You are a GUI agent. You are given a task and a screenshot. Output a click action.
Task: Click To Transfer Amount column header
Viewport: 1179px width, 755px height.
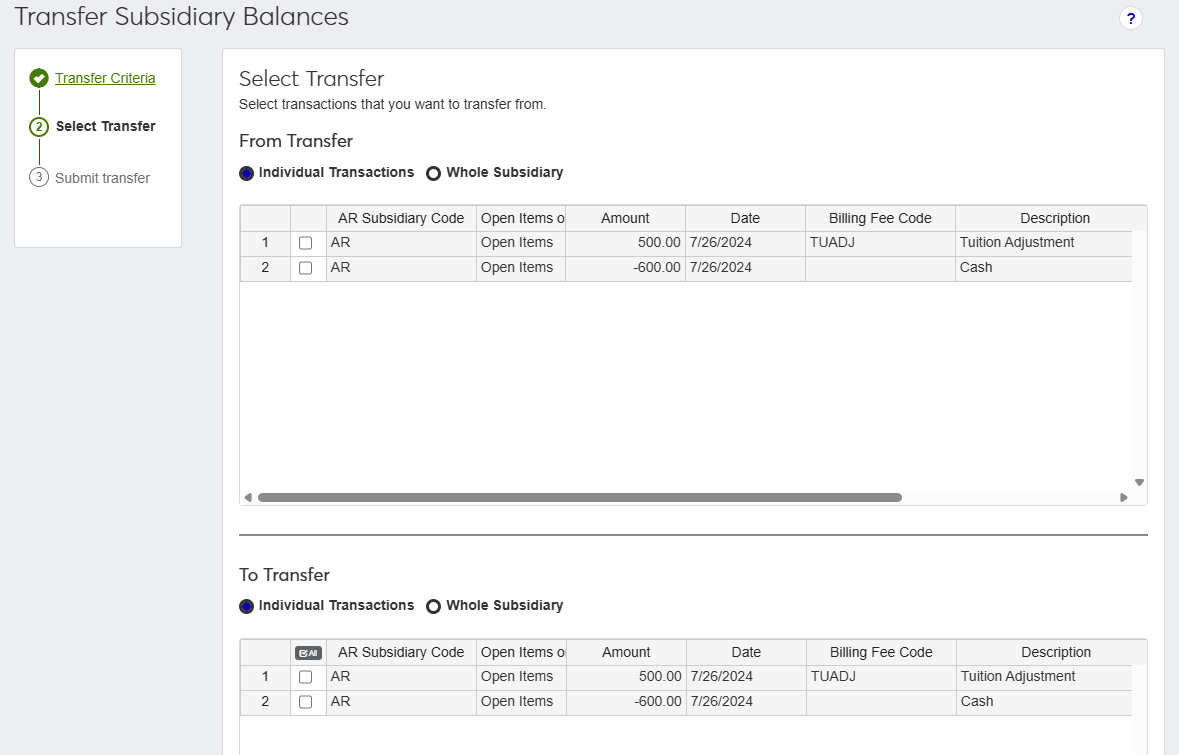(x=626, y=652)
